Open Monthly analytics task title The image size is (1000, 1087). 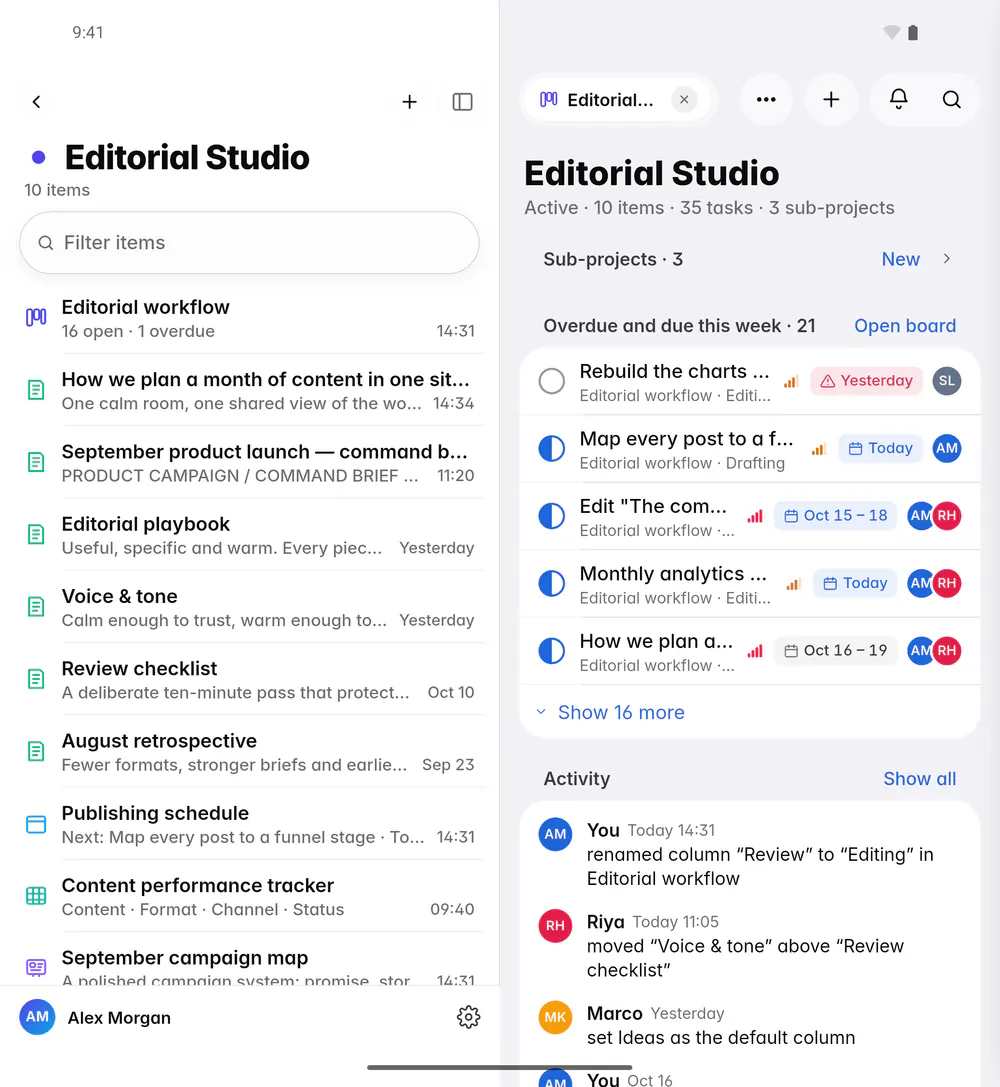(672, 574)
